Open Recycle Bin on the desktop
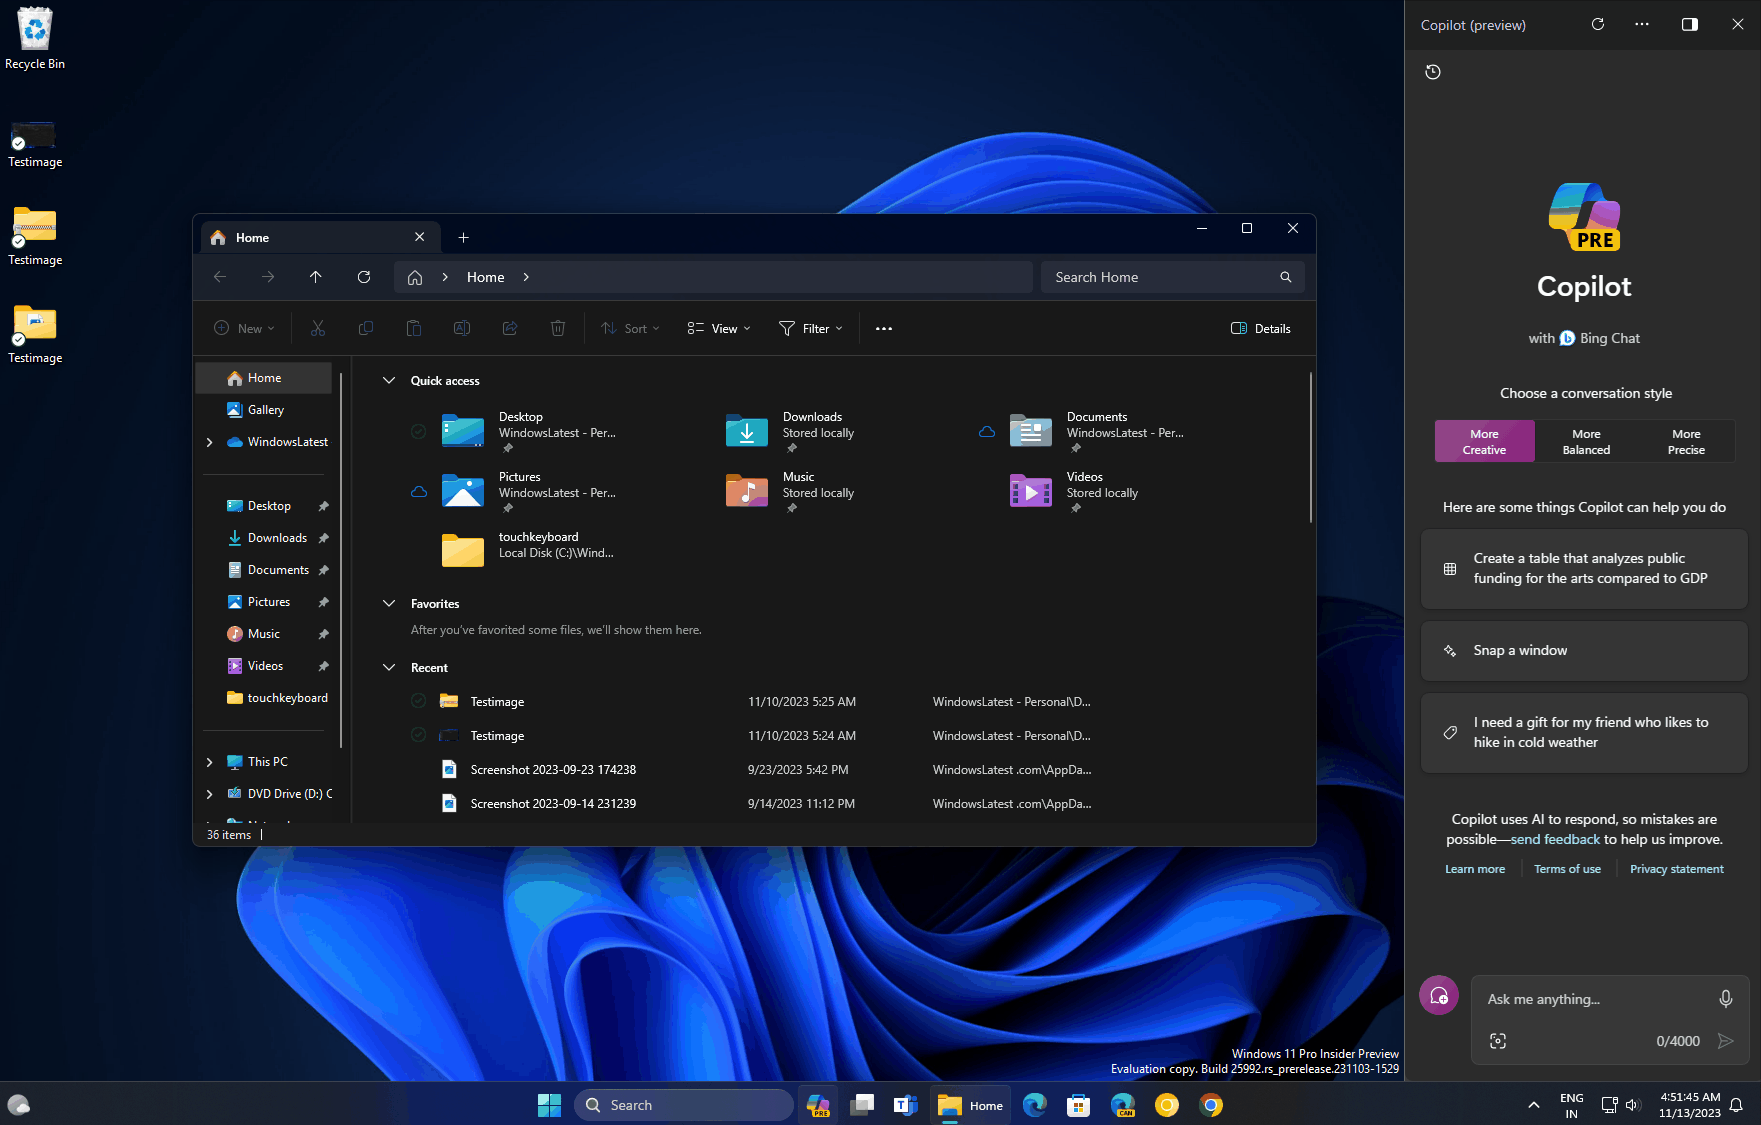This screenshot has height=1125, width=1761. pos(35,39)
